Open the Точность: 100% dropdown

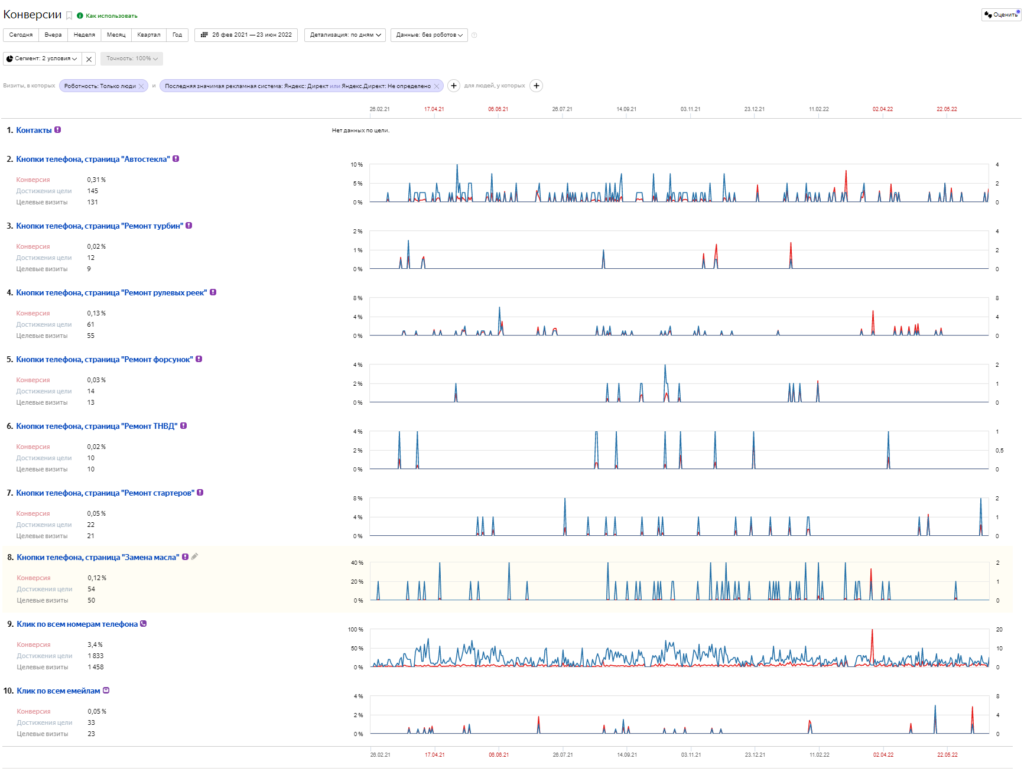pos(132,59)
